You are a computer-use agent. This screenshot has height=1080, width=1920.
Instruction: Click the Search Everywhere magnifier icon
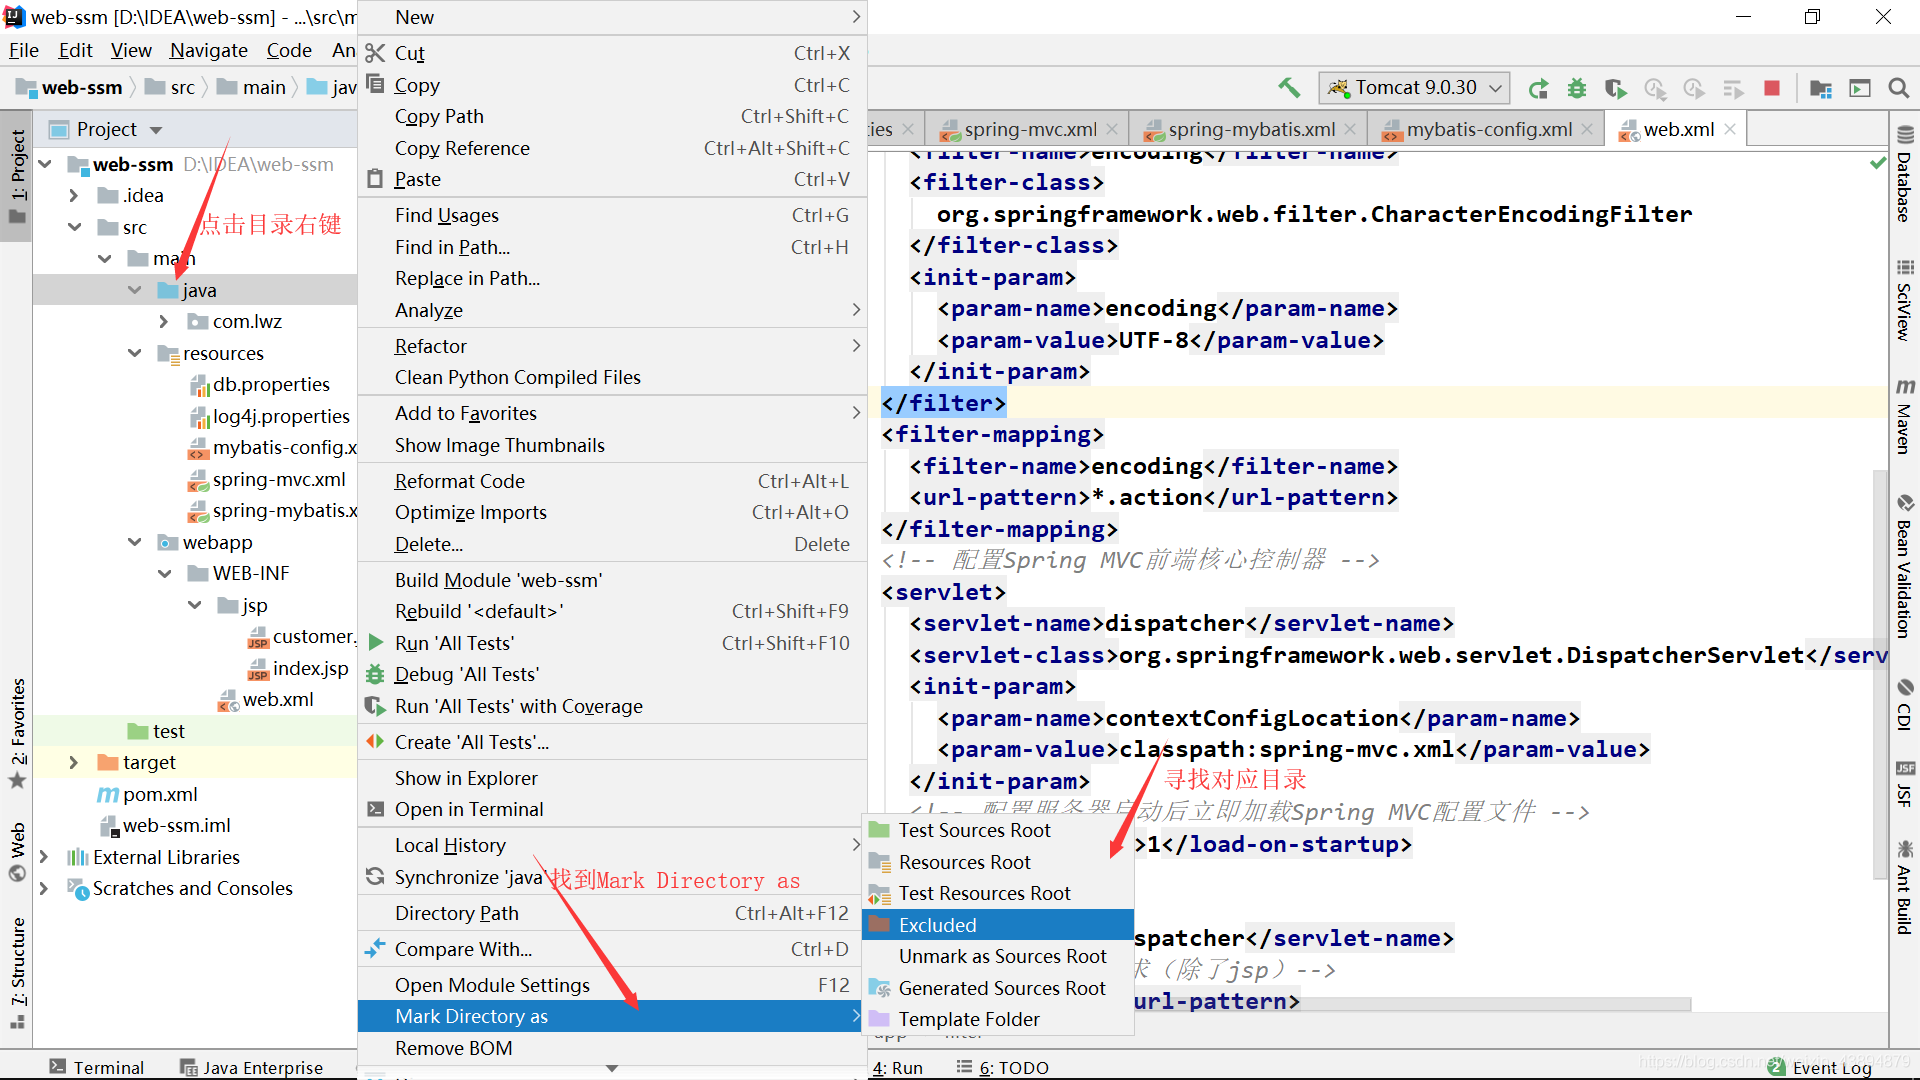pyautogui.click(x=1899, y=88)
